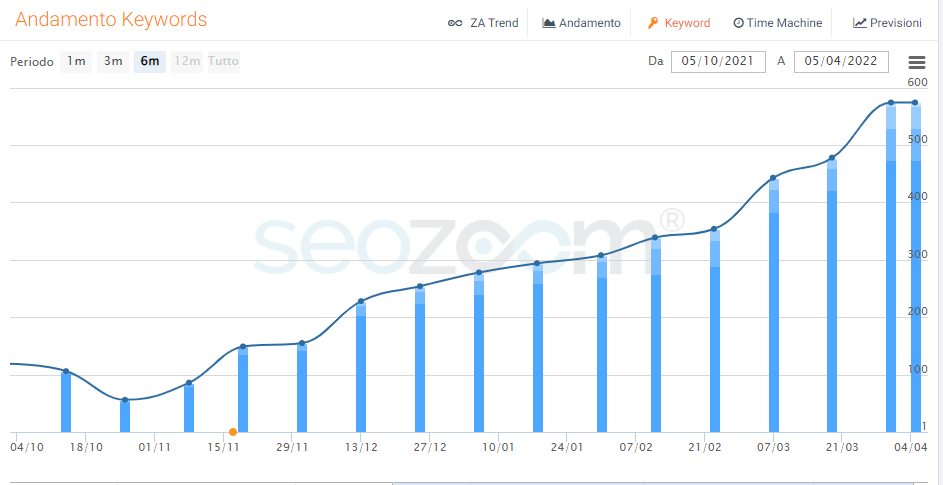This screenshot has width=943, height=485.
Task: Select the 1m period option
Action: pyautogui.click(x=76, y=62)
